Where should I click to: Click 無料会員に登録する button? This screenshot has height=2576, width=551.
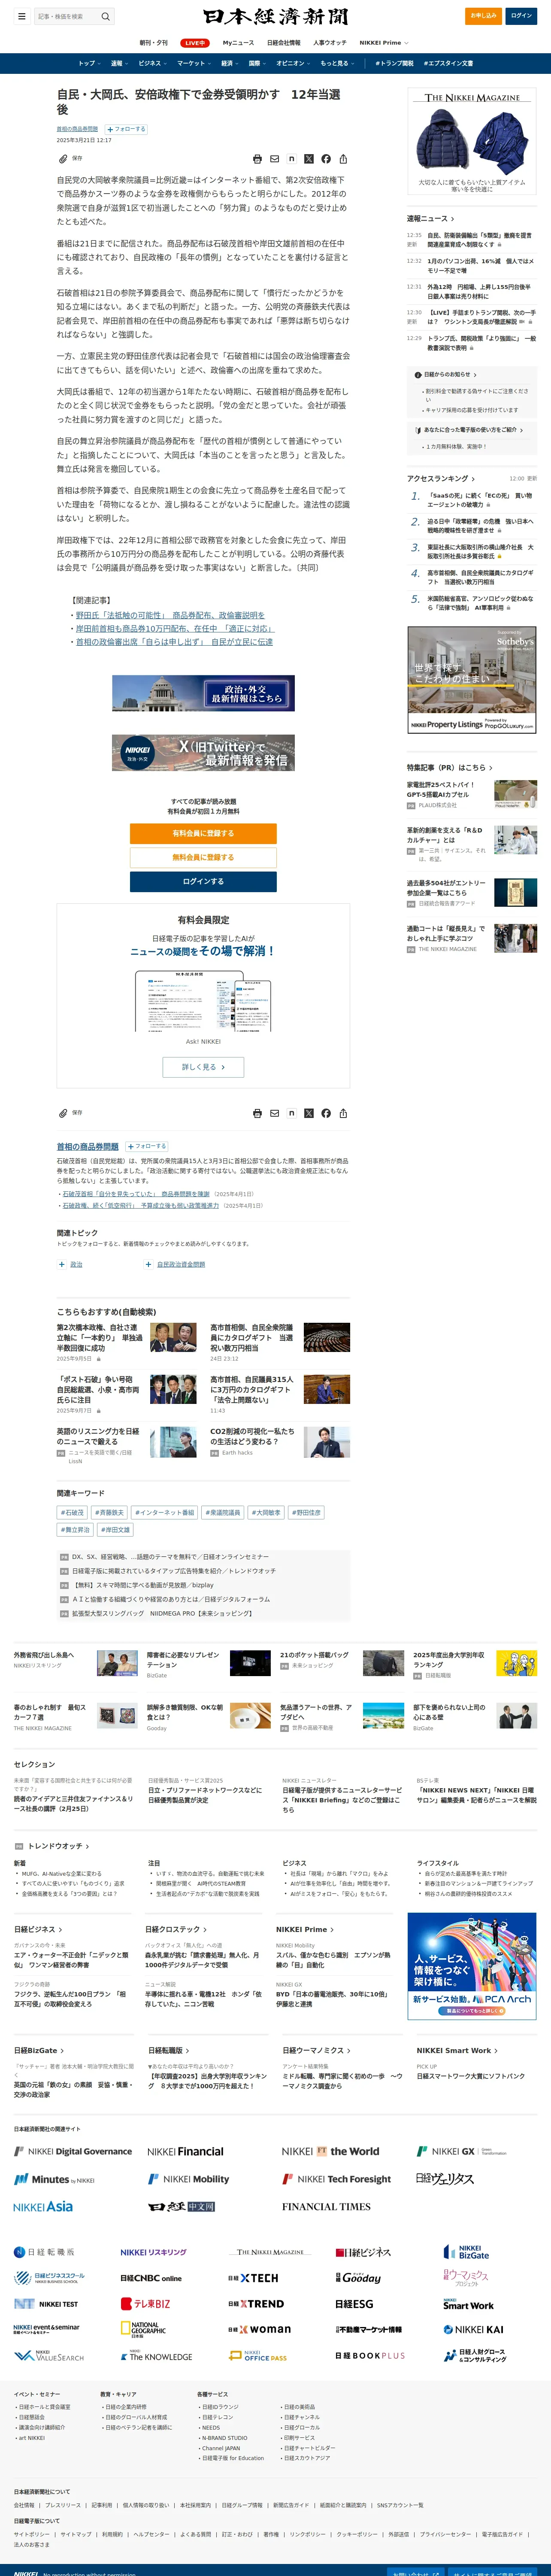point(203,857)
